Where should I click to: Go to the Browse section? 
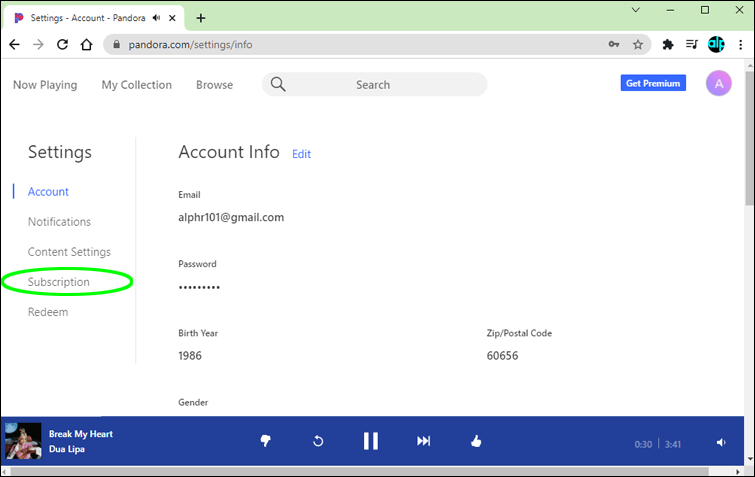pyautogui.click(x=214, y=85)
